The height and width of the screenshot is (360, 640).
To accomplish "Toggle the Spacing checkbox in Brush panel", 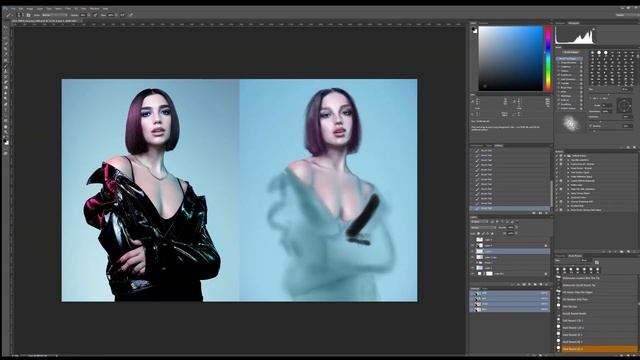I will 591,126.
